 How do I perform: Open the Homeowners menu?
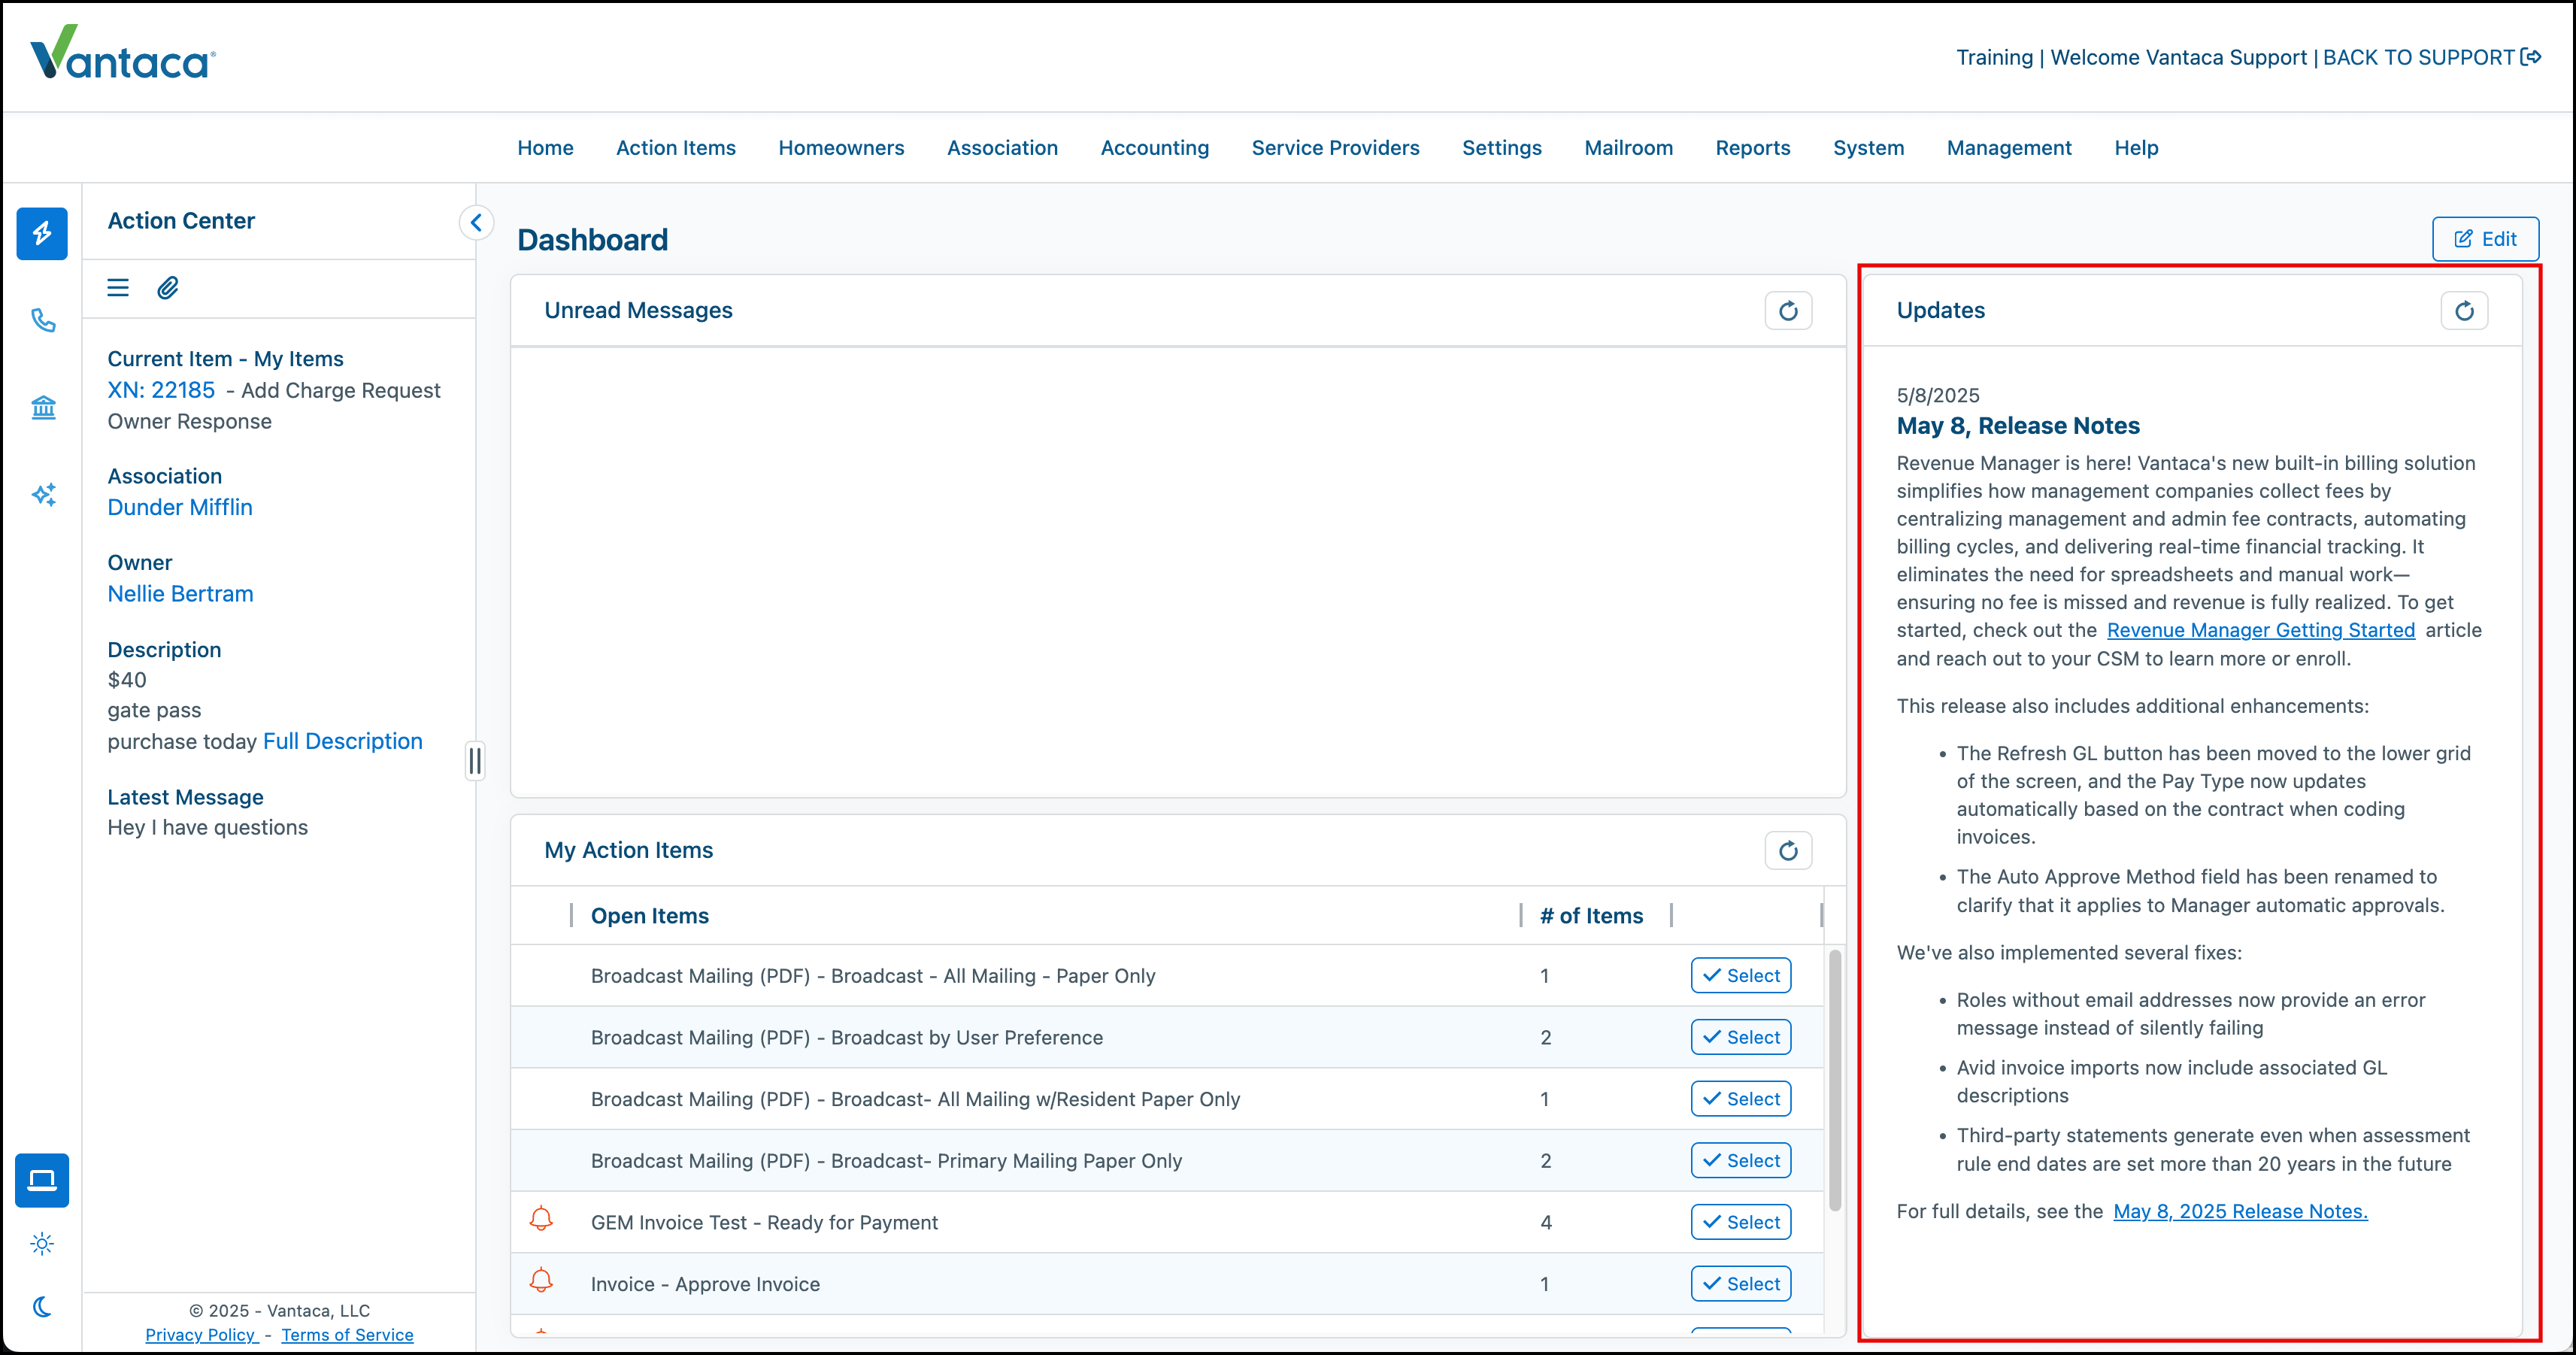pos(841,148)
